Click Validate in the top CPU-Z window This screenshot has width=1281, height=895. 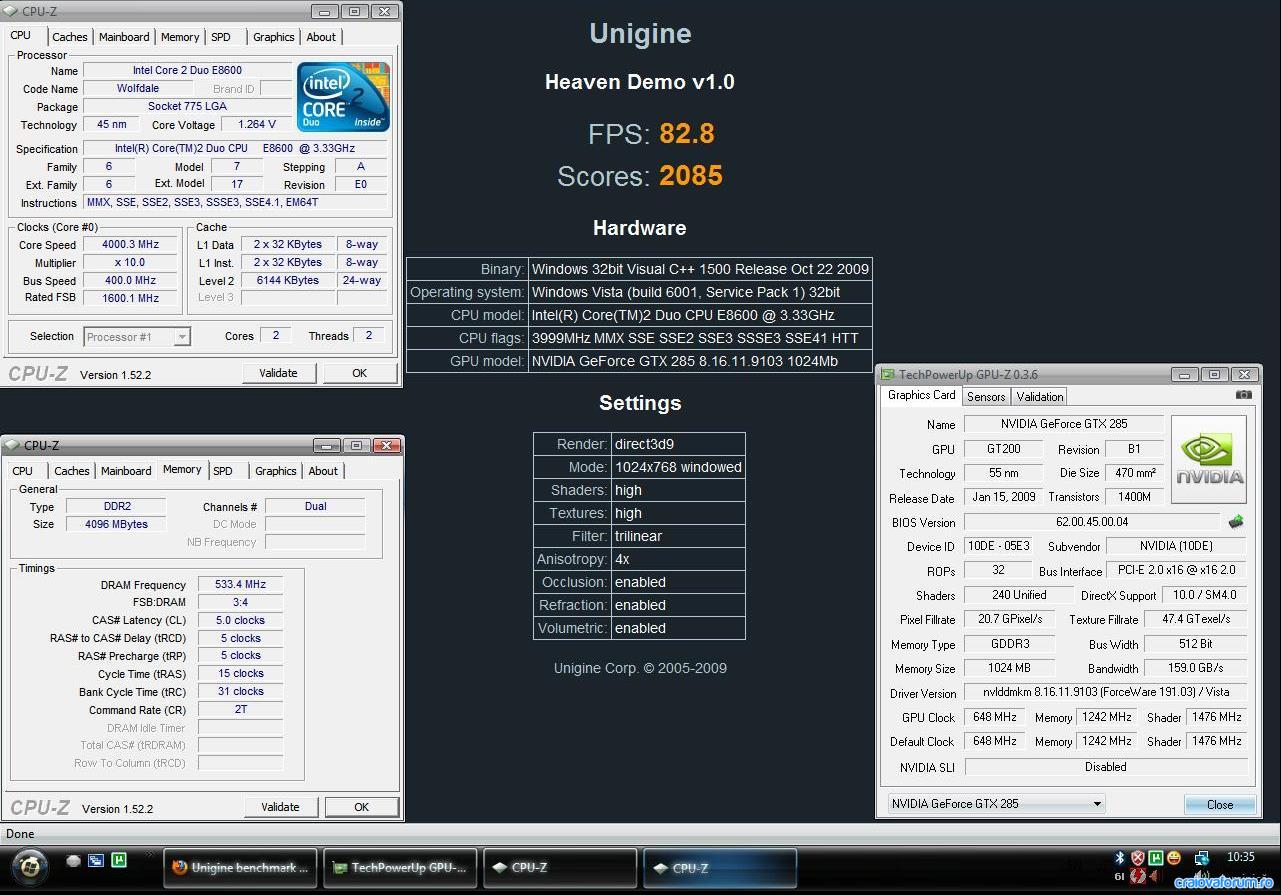pos(279,373)
